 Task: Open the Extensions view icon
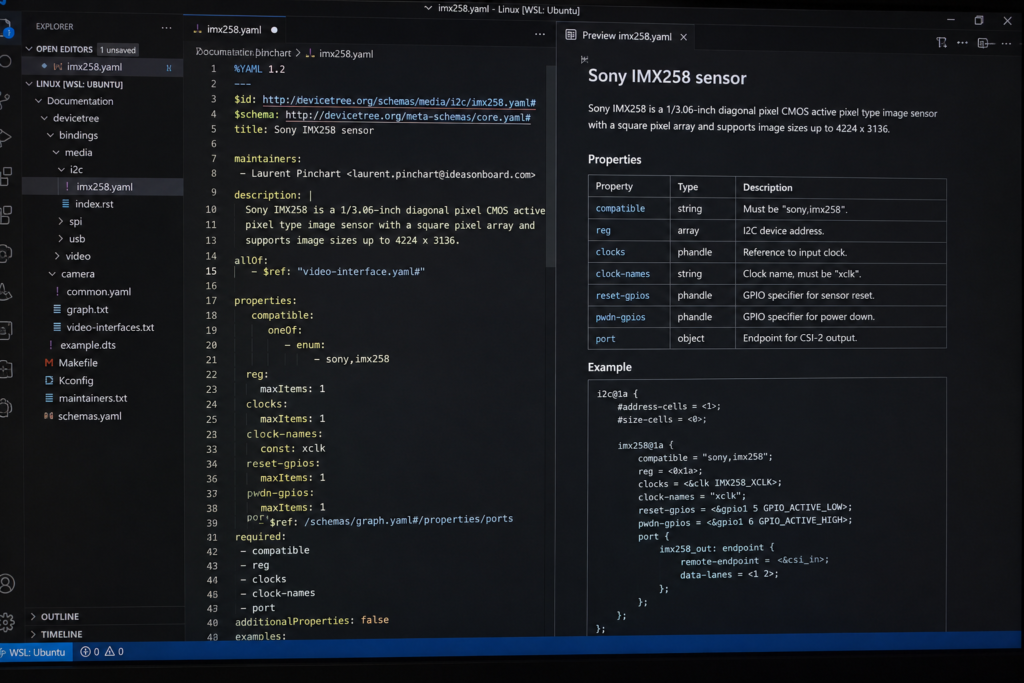pos(6,176)
